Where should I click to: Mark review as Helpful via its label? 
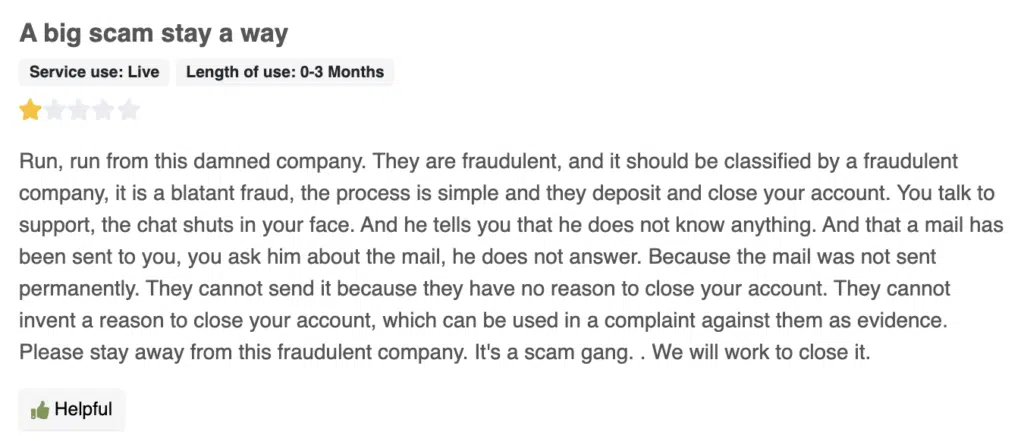click(84, 410)
